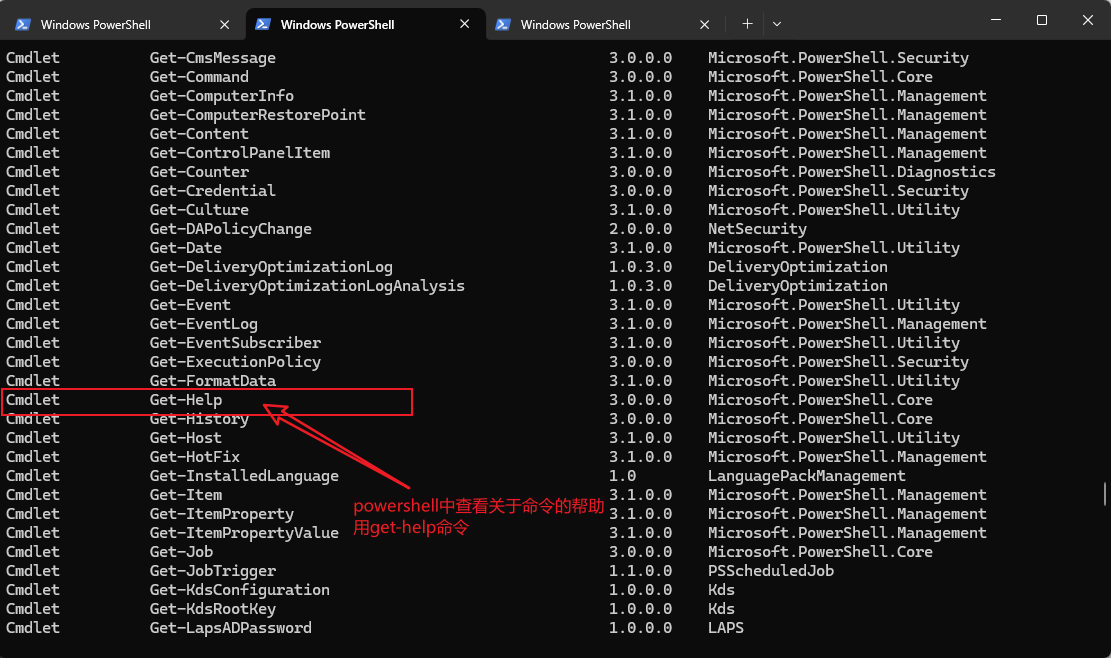Minimize the Windows Terminal window
The height and width of the screenshot is (658, 1111).
[x=996, y=19]
